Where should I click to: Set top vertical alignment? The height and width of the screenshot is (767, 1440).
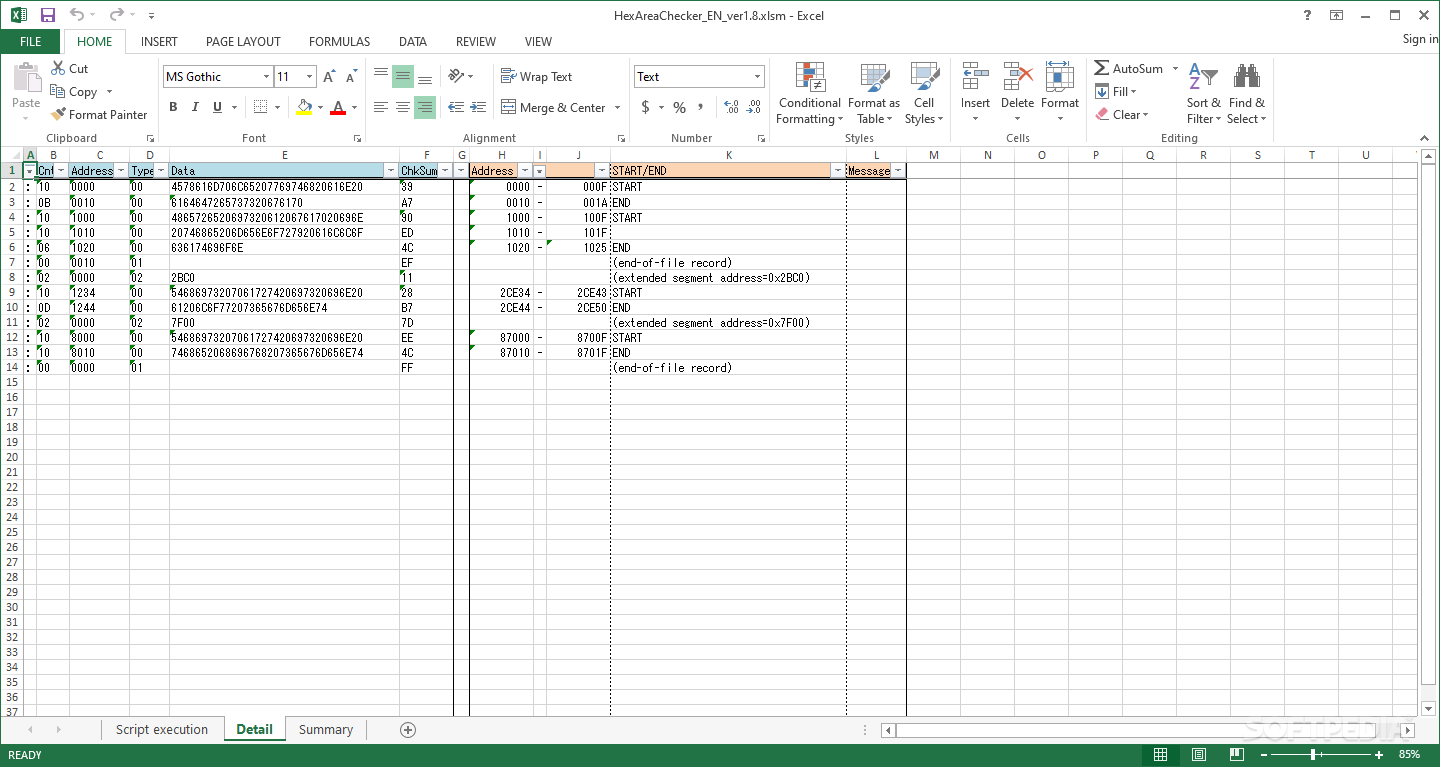[381, 76]
